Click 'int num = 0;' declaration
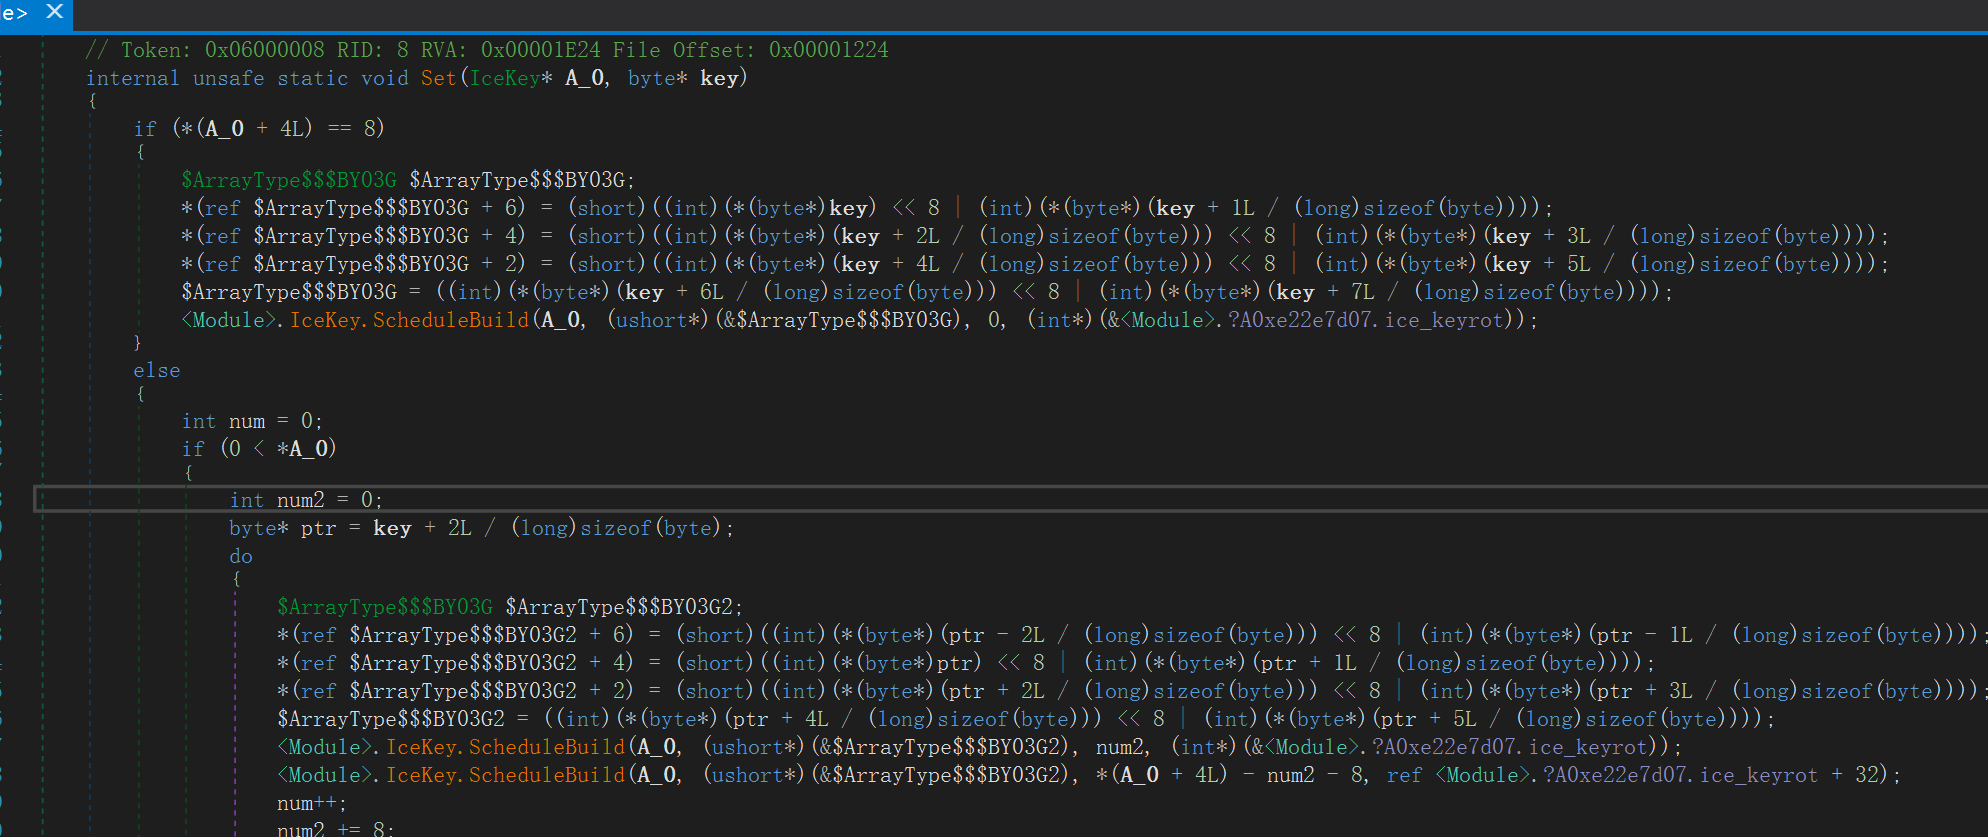 pos(251,421)
